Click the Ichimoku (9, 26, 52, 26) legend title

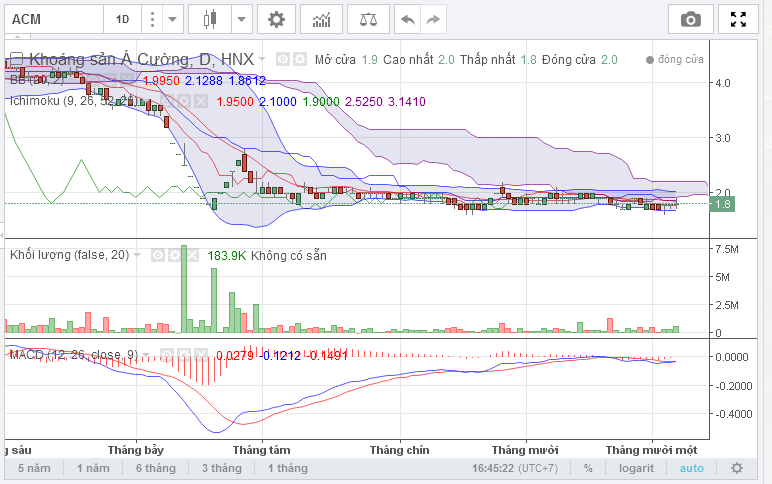click(73, 101)
